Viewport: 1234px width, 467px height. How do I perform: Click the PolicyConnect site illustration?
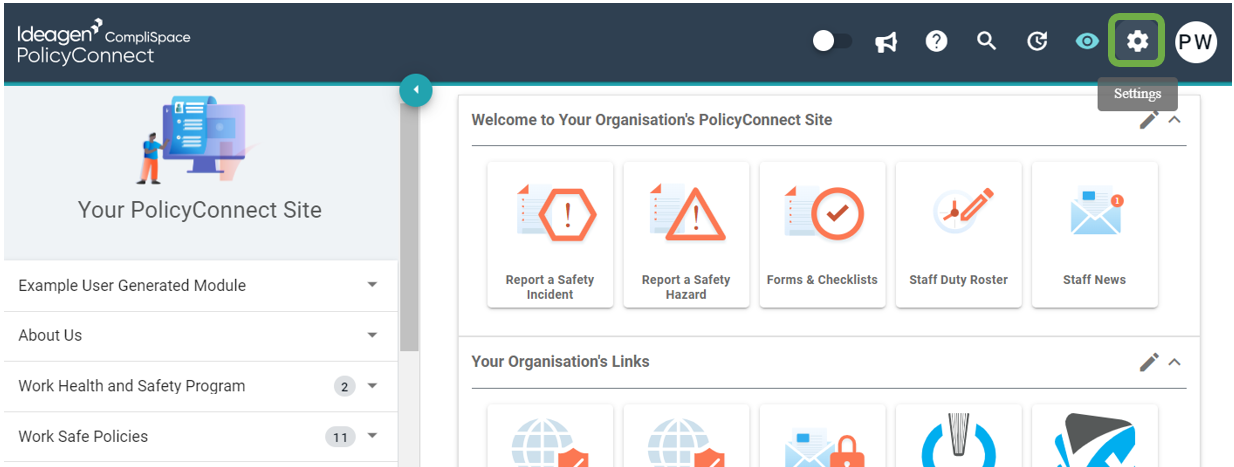pos(195,140)
